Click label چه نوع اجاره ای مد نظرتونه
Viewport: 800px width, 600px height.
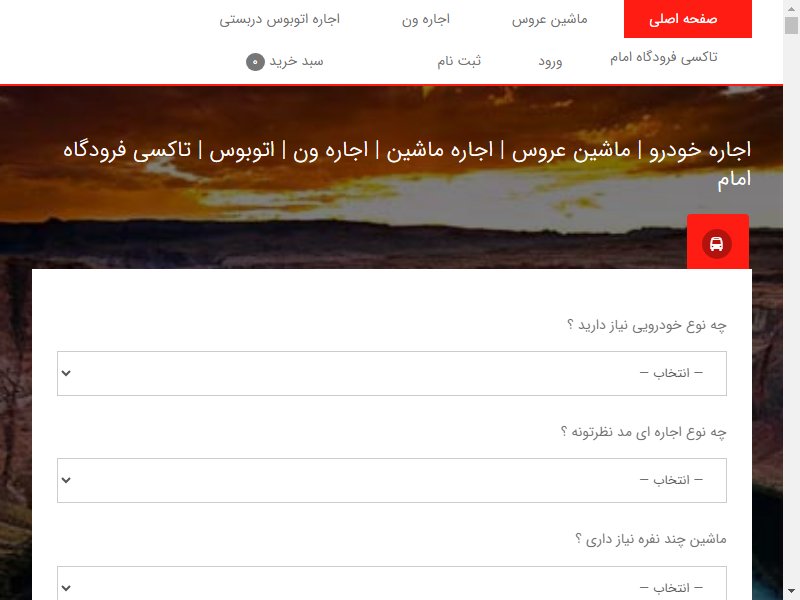643,432
